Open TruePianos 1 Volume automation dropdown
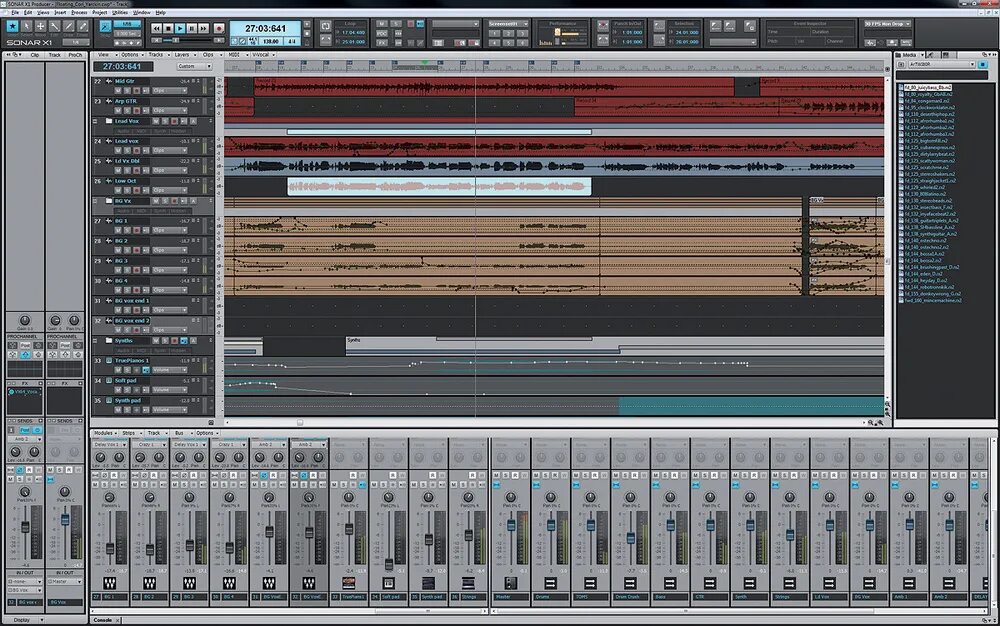 (x=169, y=370)
